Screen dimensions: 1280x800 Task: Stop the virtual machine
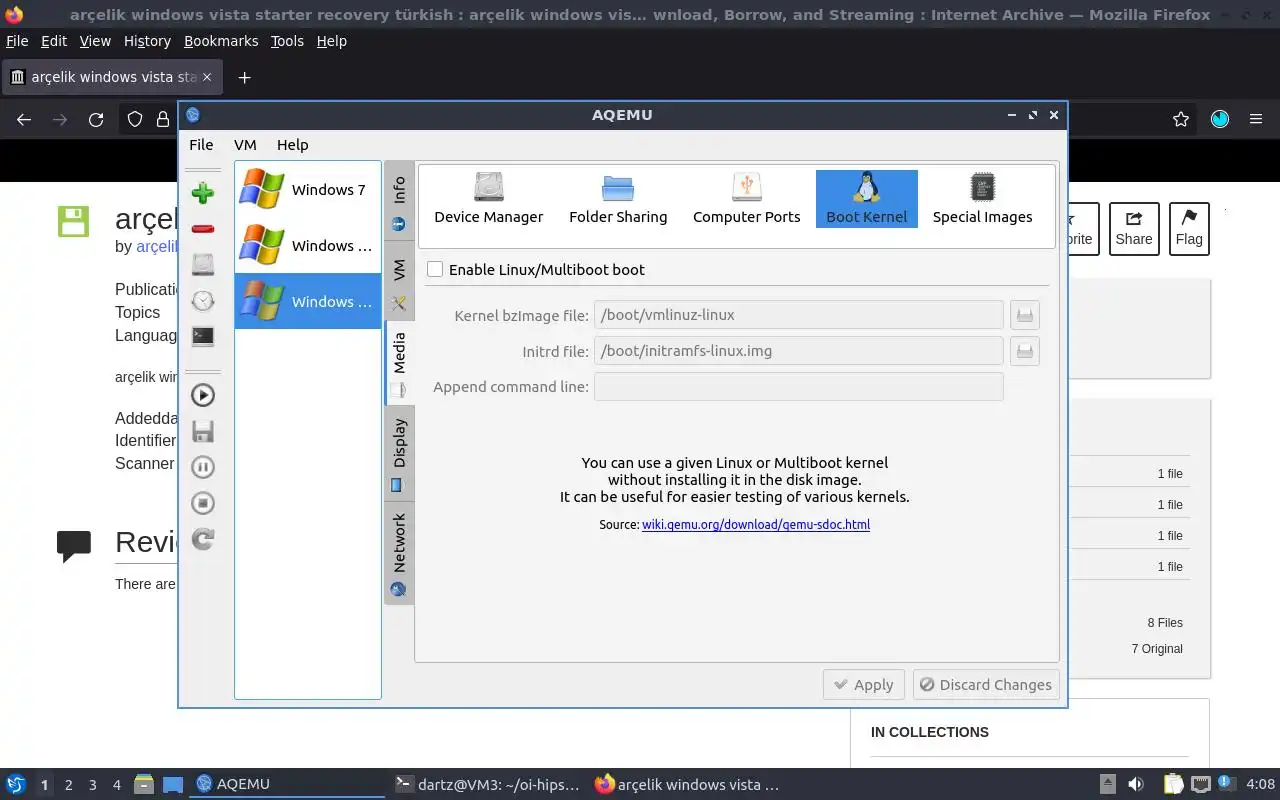(x=203, y=503)
